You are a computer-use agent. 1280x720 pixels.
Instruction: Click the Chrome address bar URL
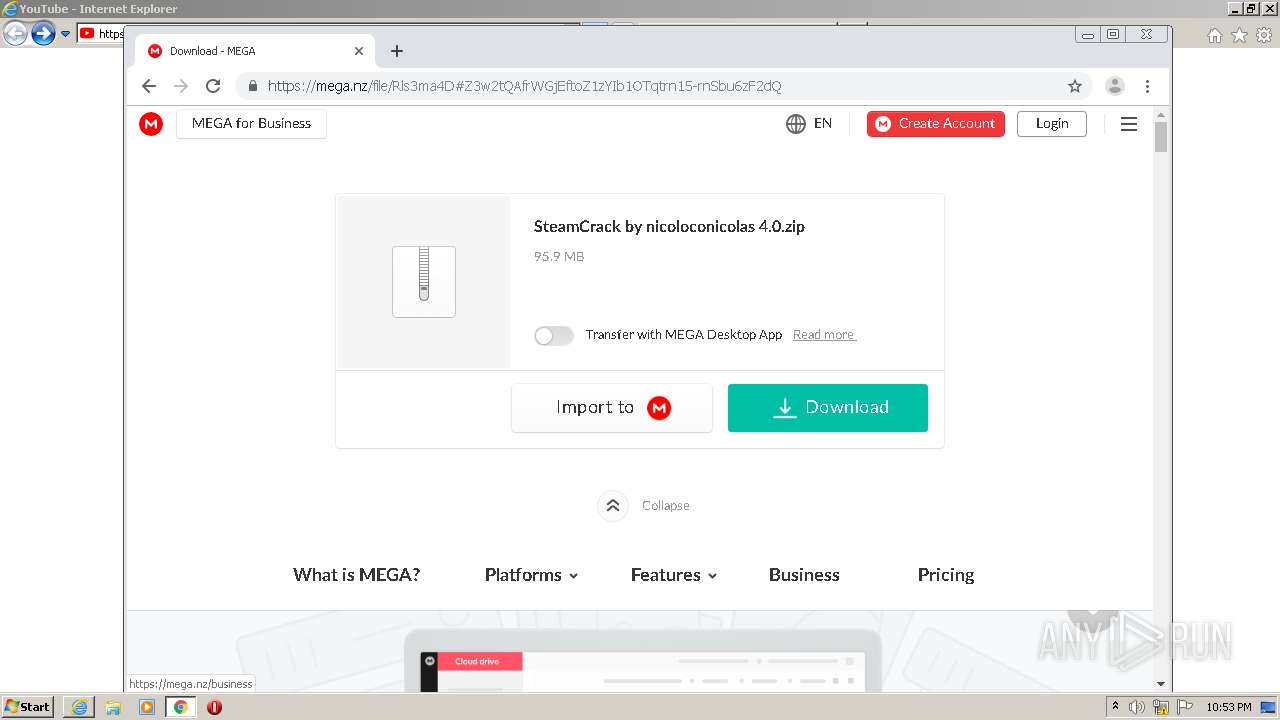524,86
